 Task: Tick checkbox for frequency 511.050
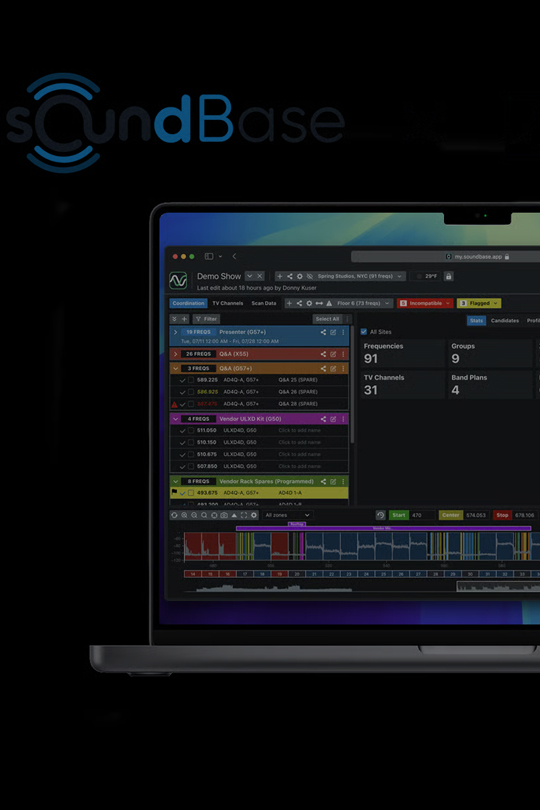pos(191,430)
